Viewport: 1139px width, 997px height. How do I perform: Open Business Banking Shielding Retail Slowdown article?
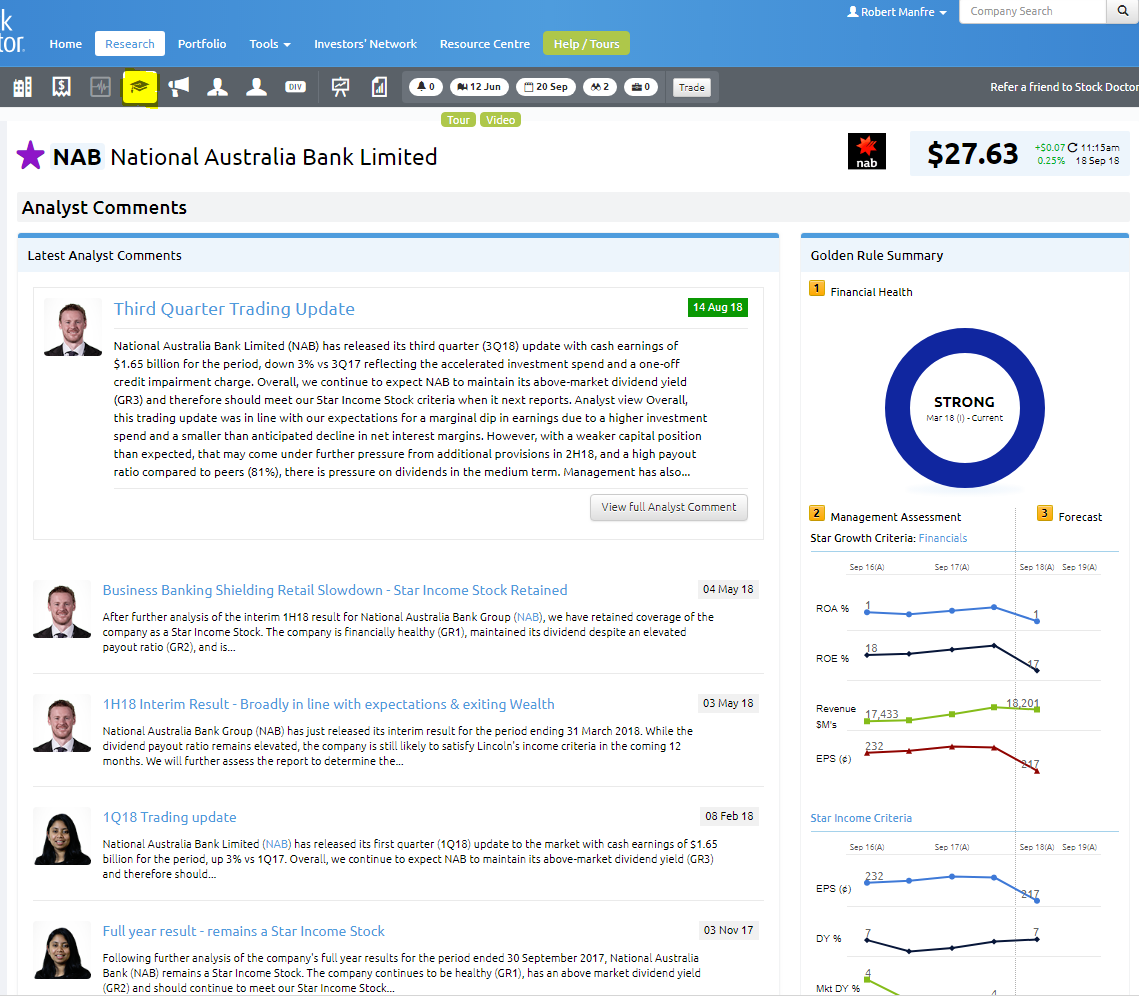[x=335, y=590]
